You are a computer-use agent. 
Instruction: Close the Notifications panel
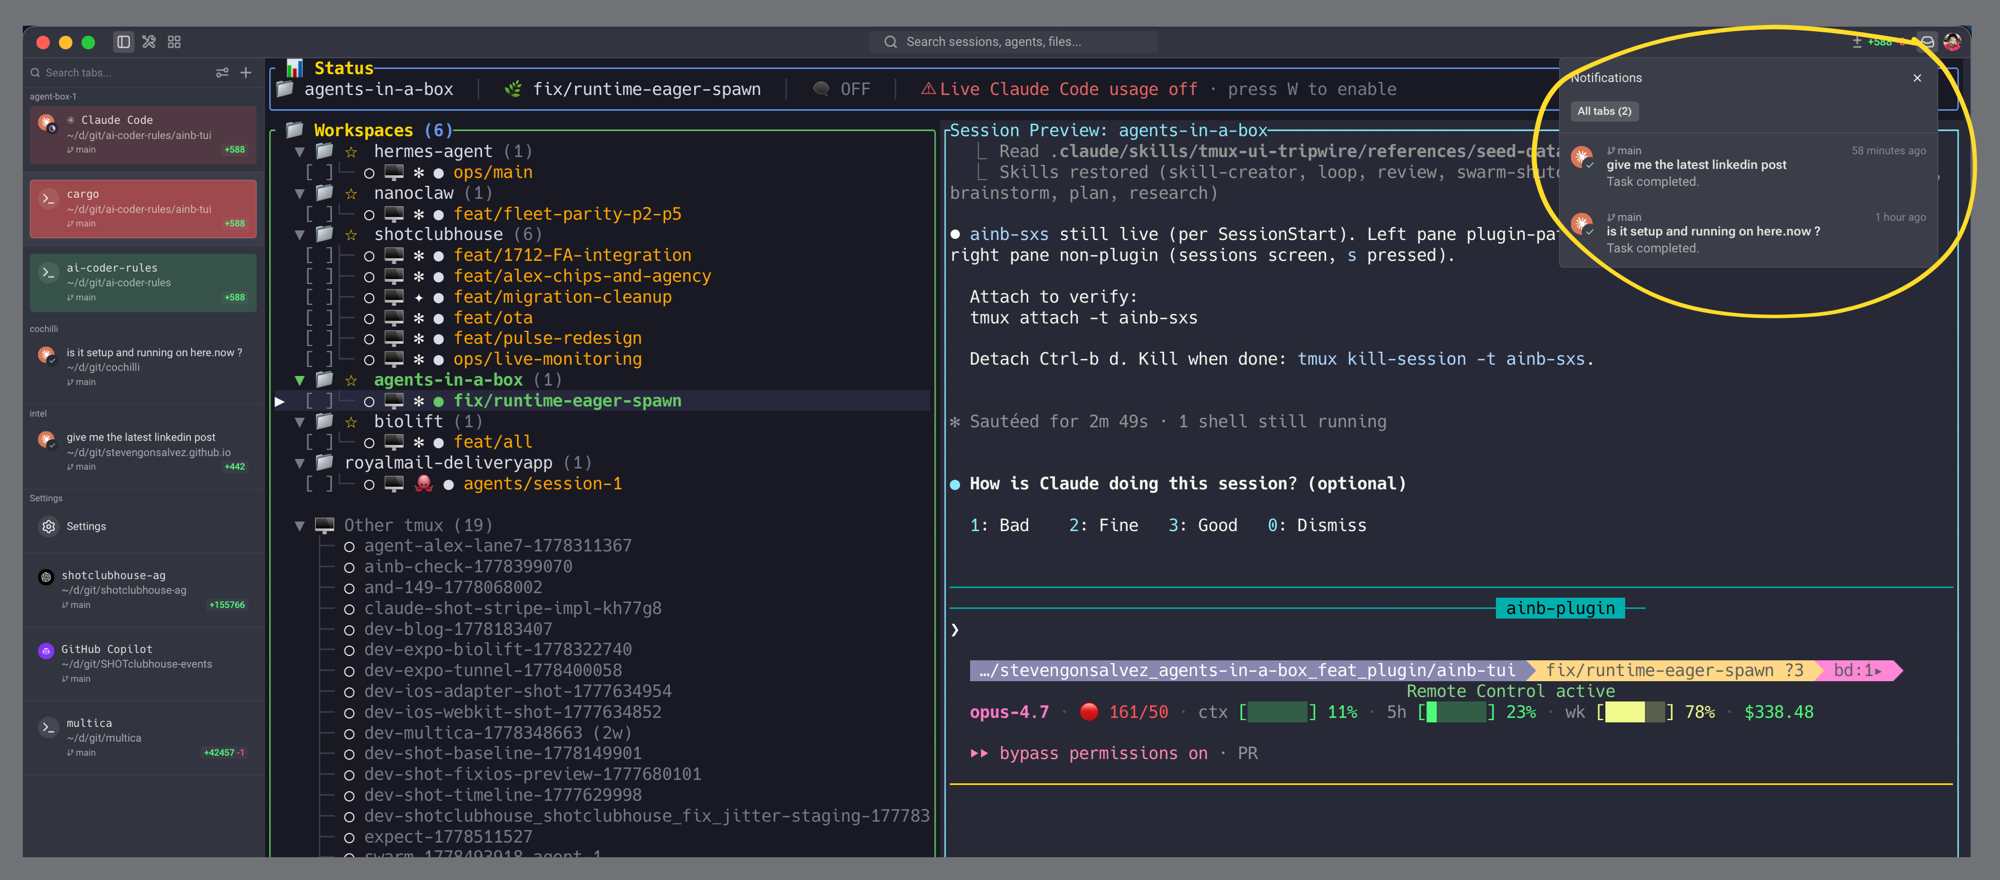point(1917,78)
